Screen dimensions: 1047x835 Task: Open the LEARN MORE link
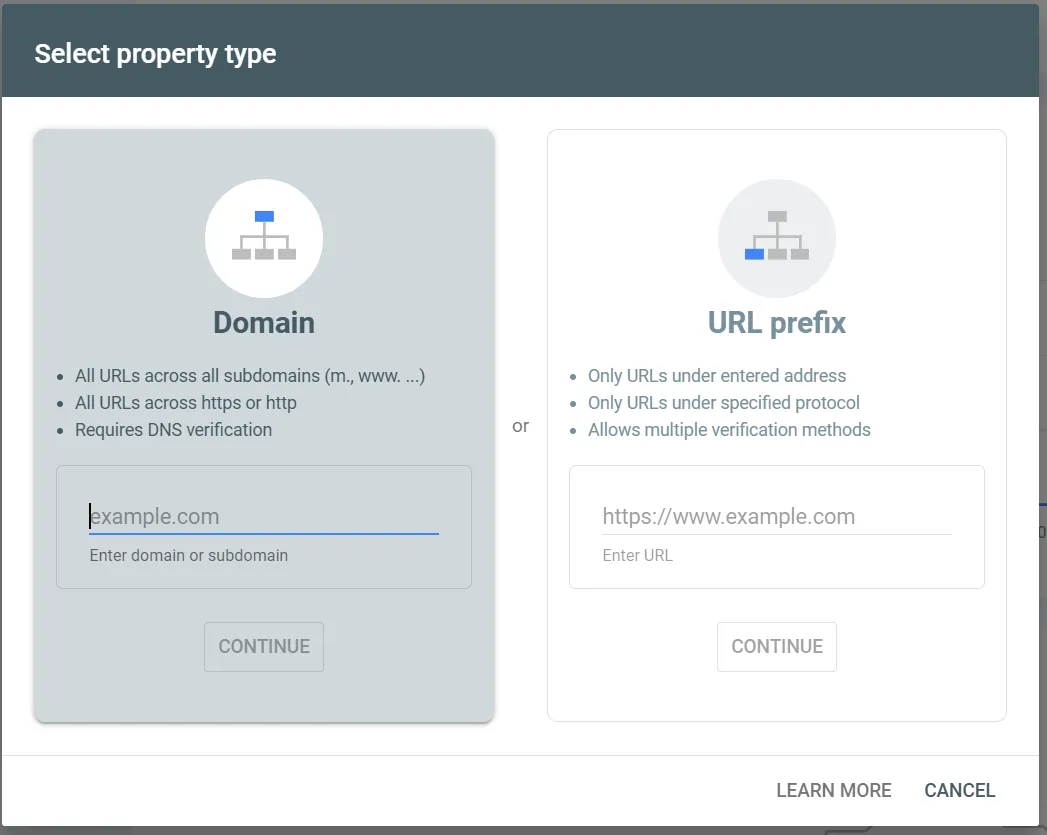pyautogui.click(x=833, y=790)
